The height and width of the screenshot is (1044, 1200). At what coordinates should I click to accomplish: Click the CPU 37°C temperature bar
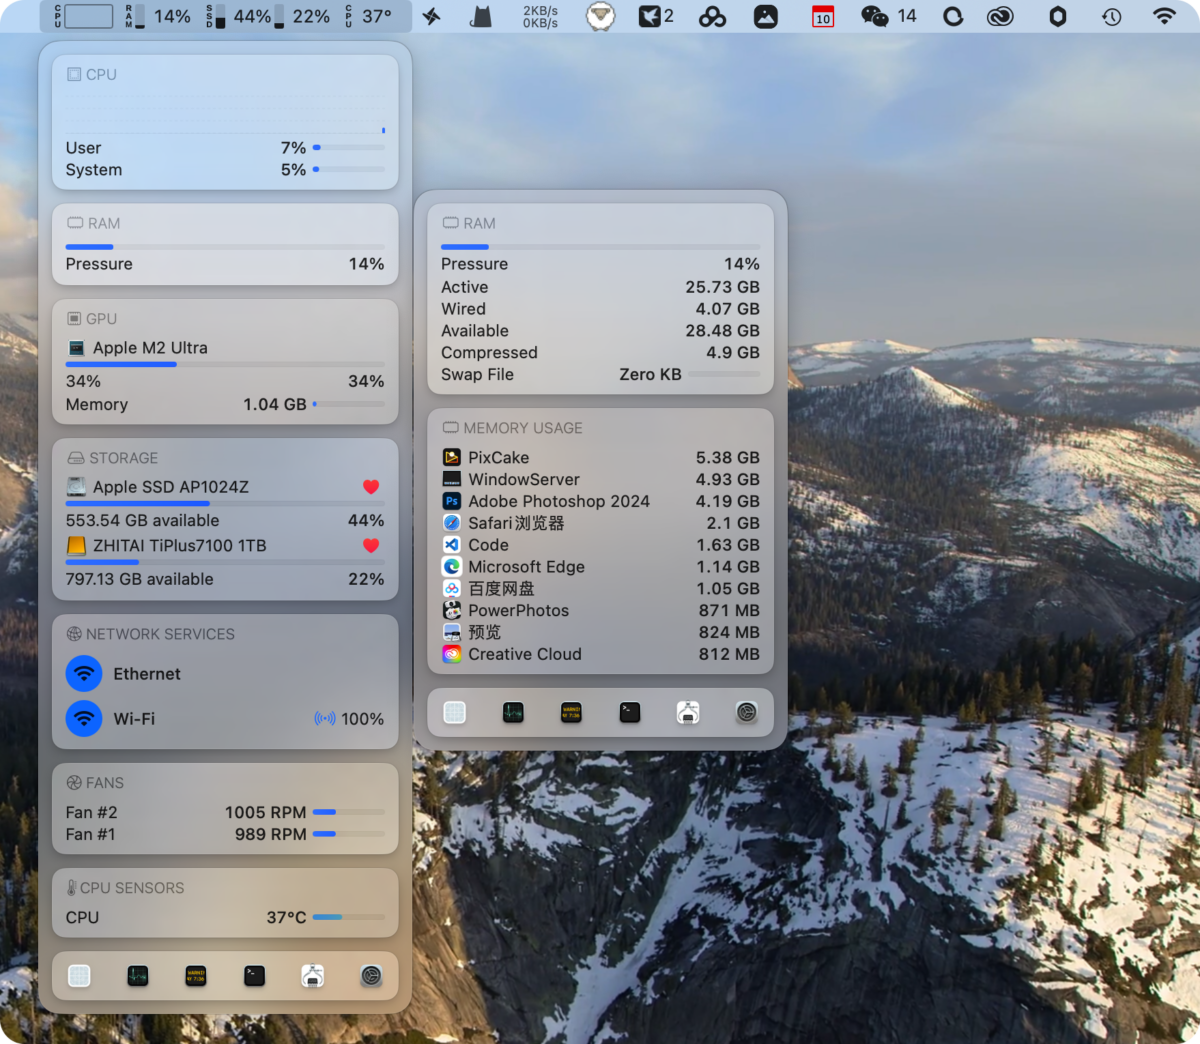coord(349,917)
